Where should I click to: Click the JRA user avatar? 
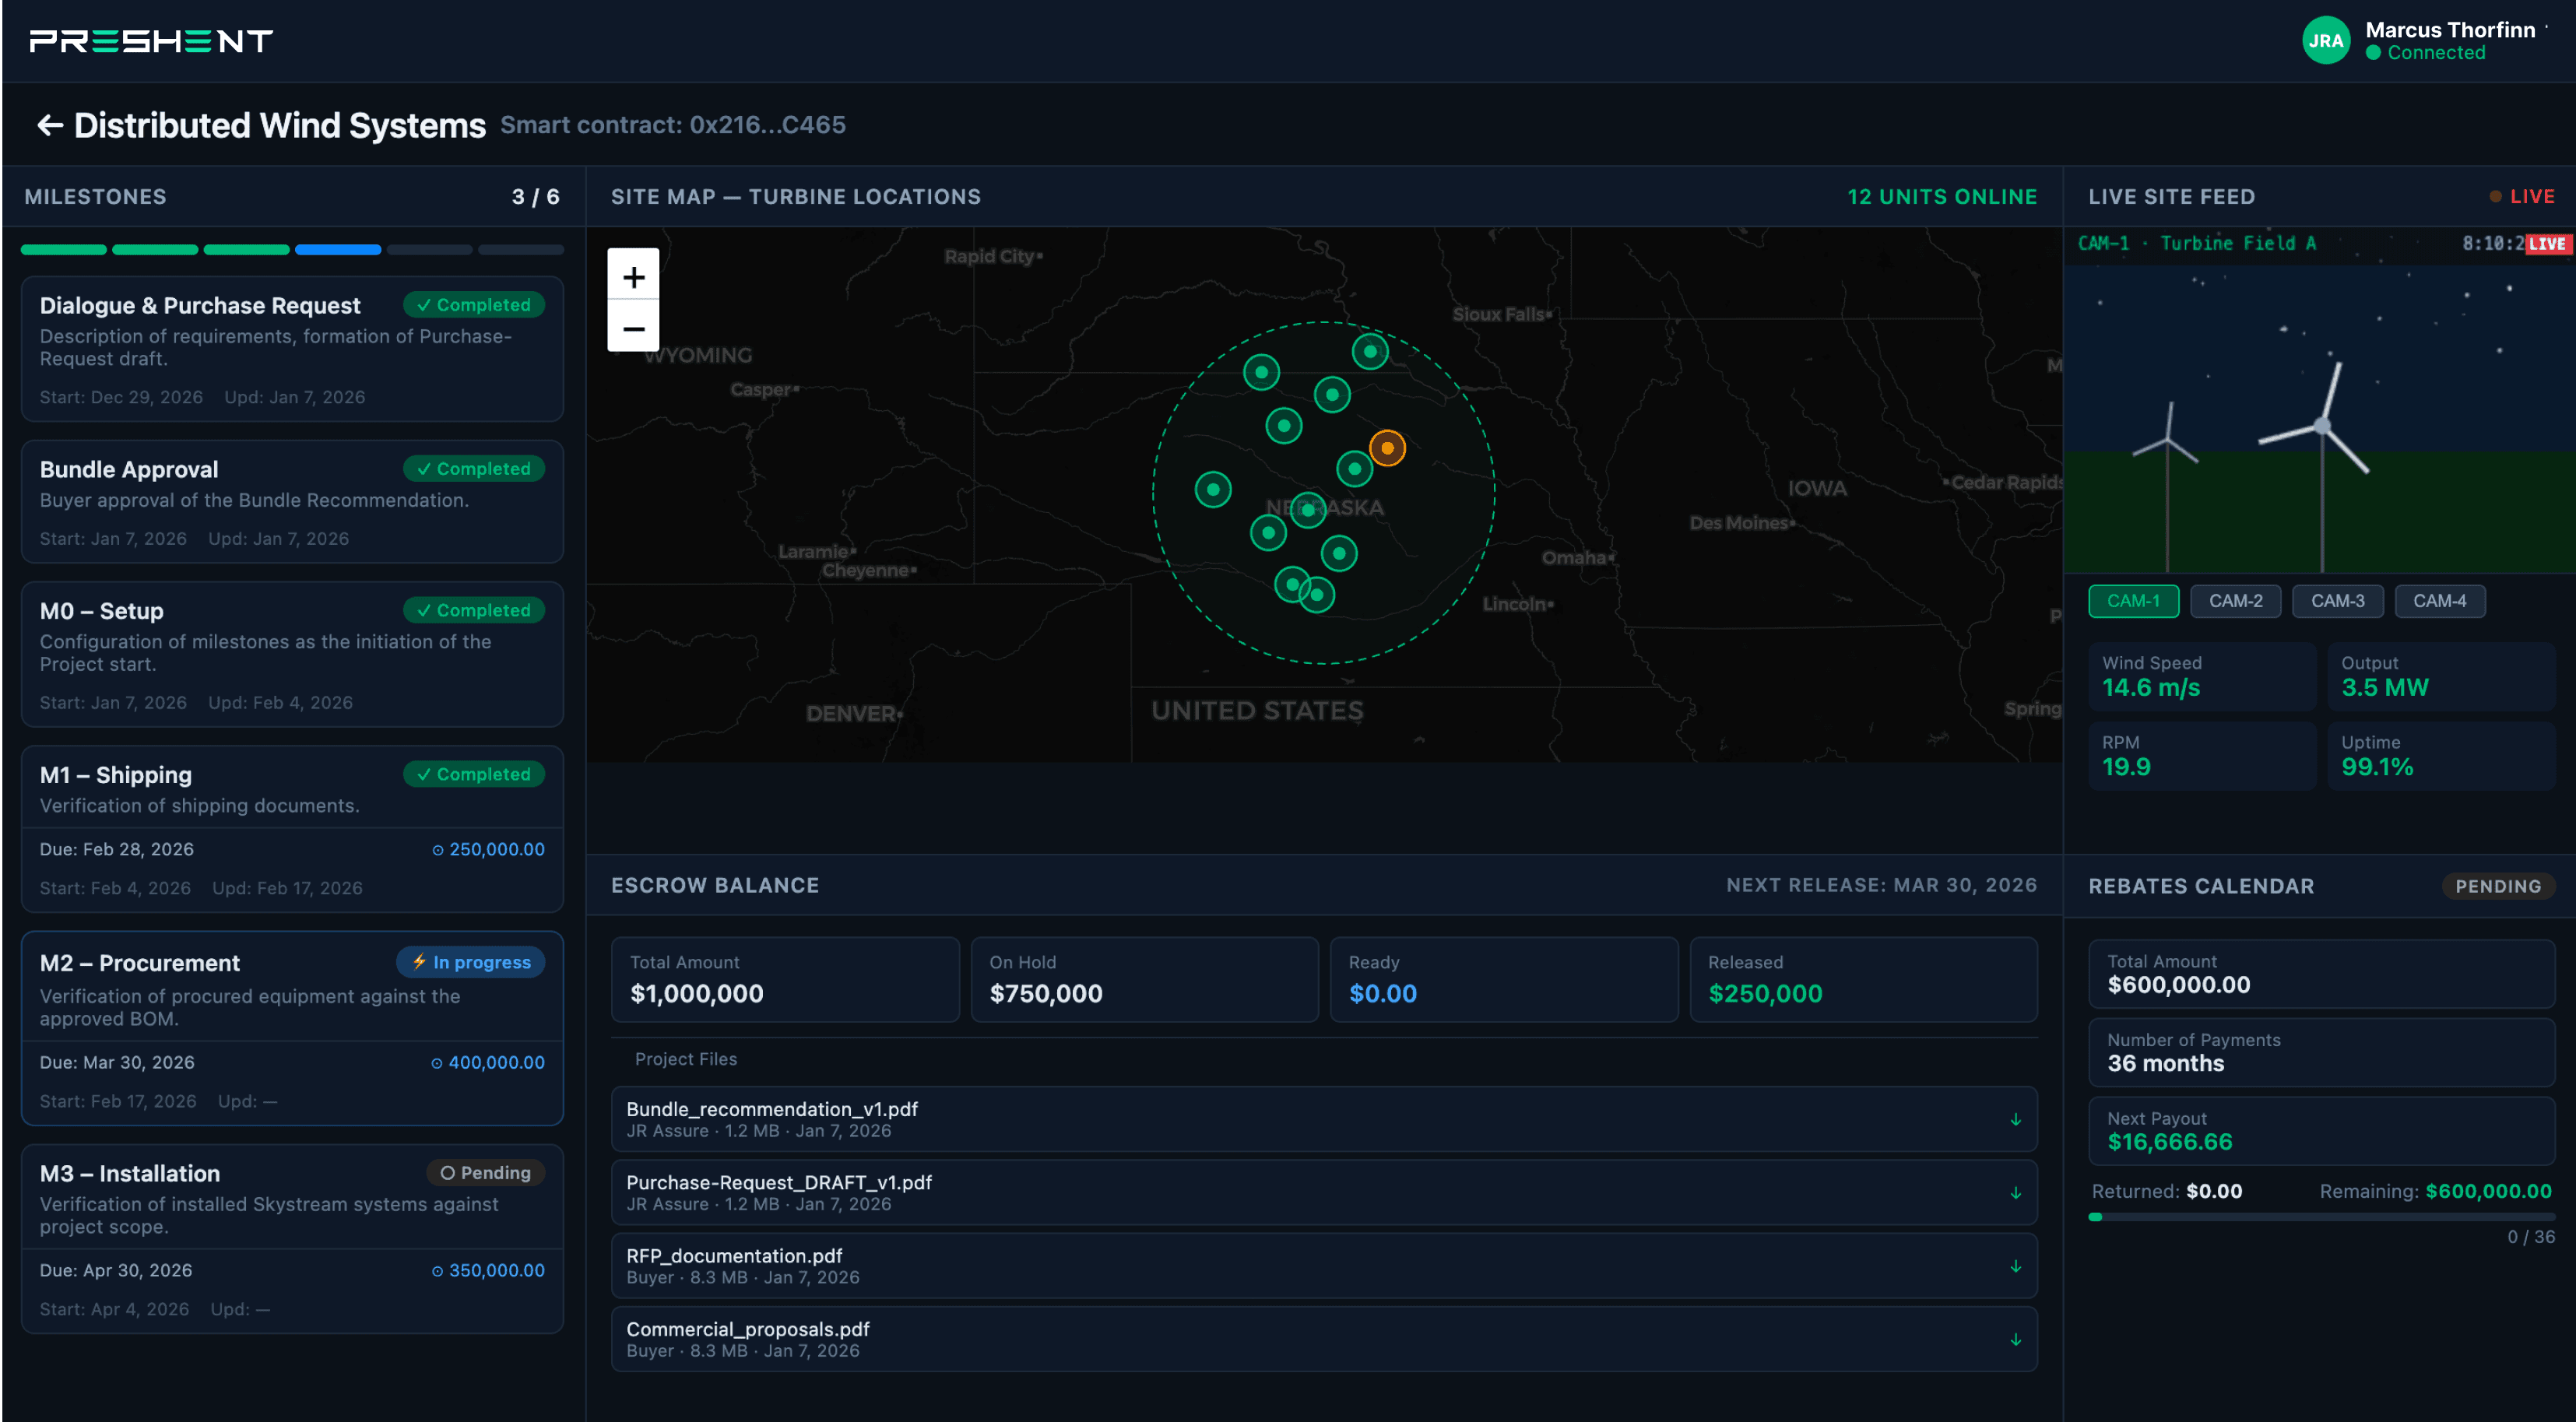(2325, 41)
